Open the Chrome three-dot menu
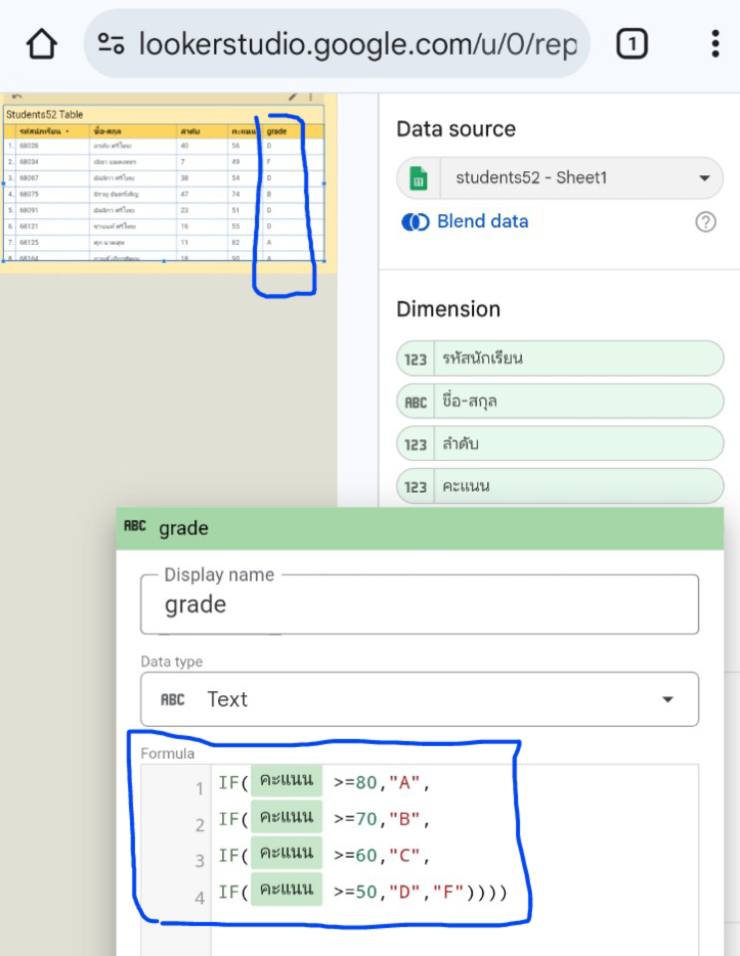 click(x=714, y=44)
